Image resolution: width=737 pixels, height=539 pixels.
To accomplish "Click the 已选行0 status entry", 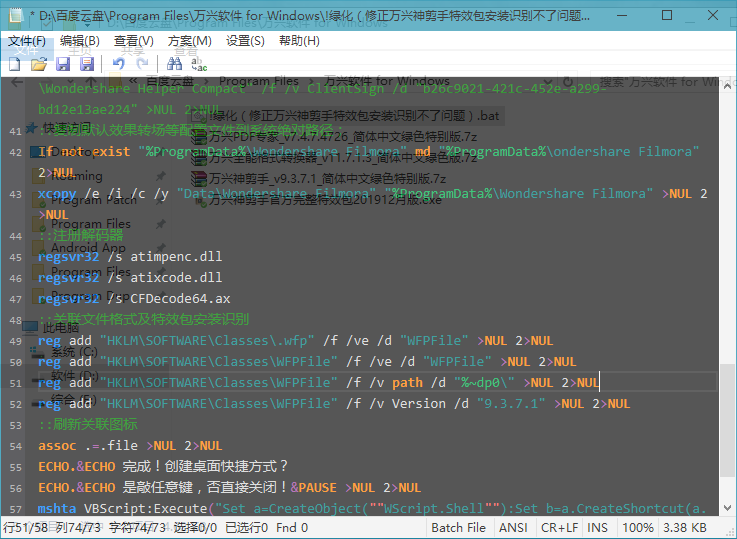I will pyautogui.click(x=247, y=528).
